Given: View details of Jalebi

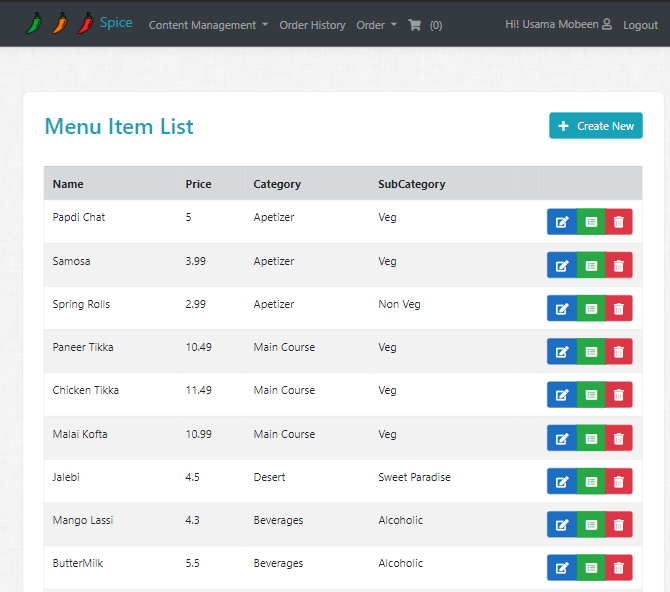Looking at the screenshot, I should pos(591,482).
